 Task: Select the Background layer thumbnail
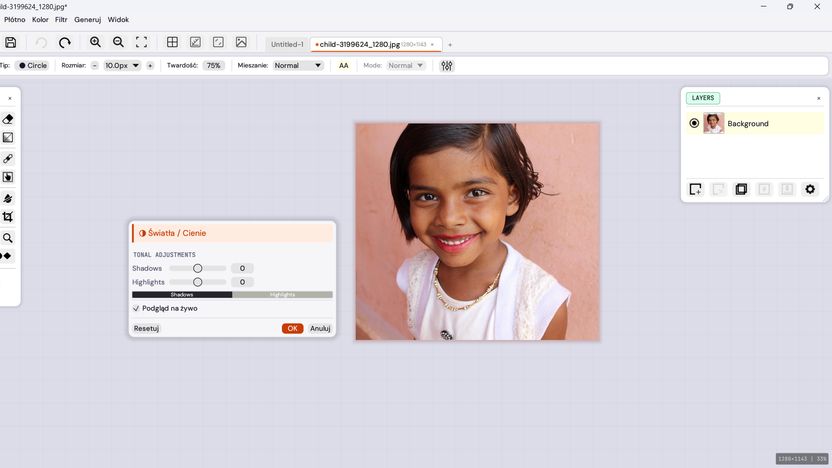[x=714, y=123]
